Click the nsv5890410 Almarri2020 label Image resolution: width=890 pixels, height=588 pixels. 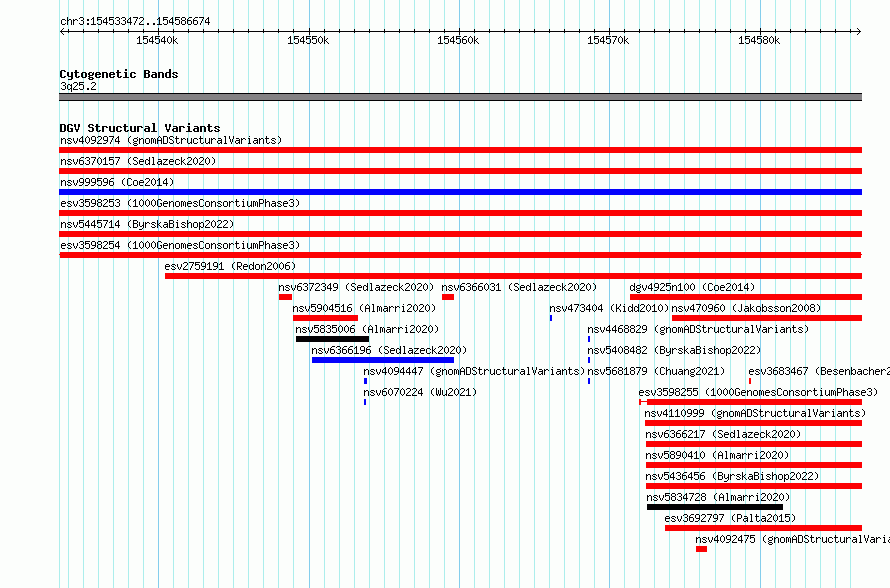[717, 455]
